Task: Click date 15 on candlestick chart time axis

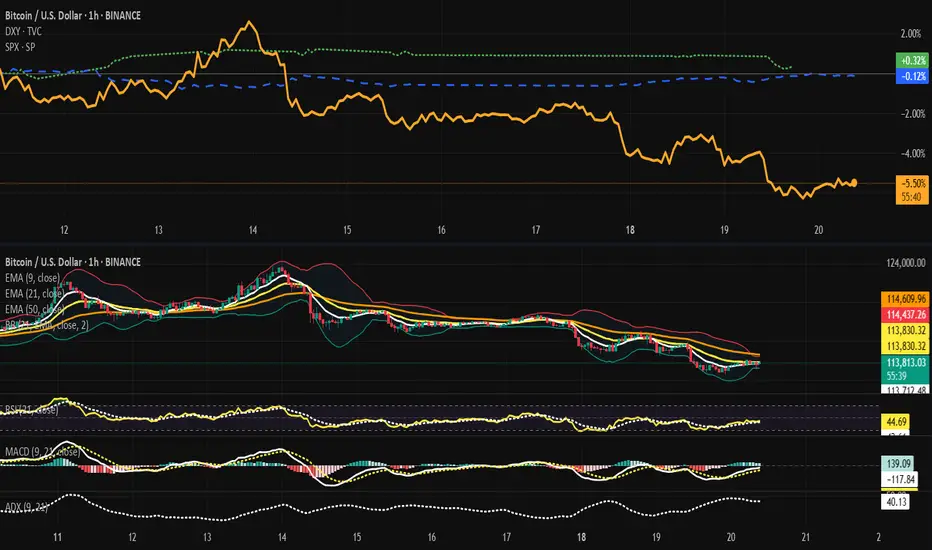Action: coord(357,537)
